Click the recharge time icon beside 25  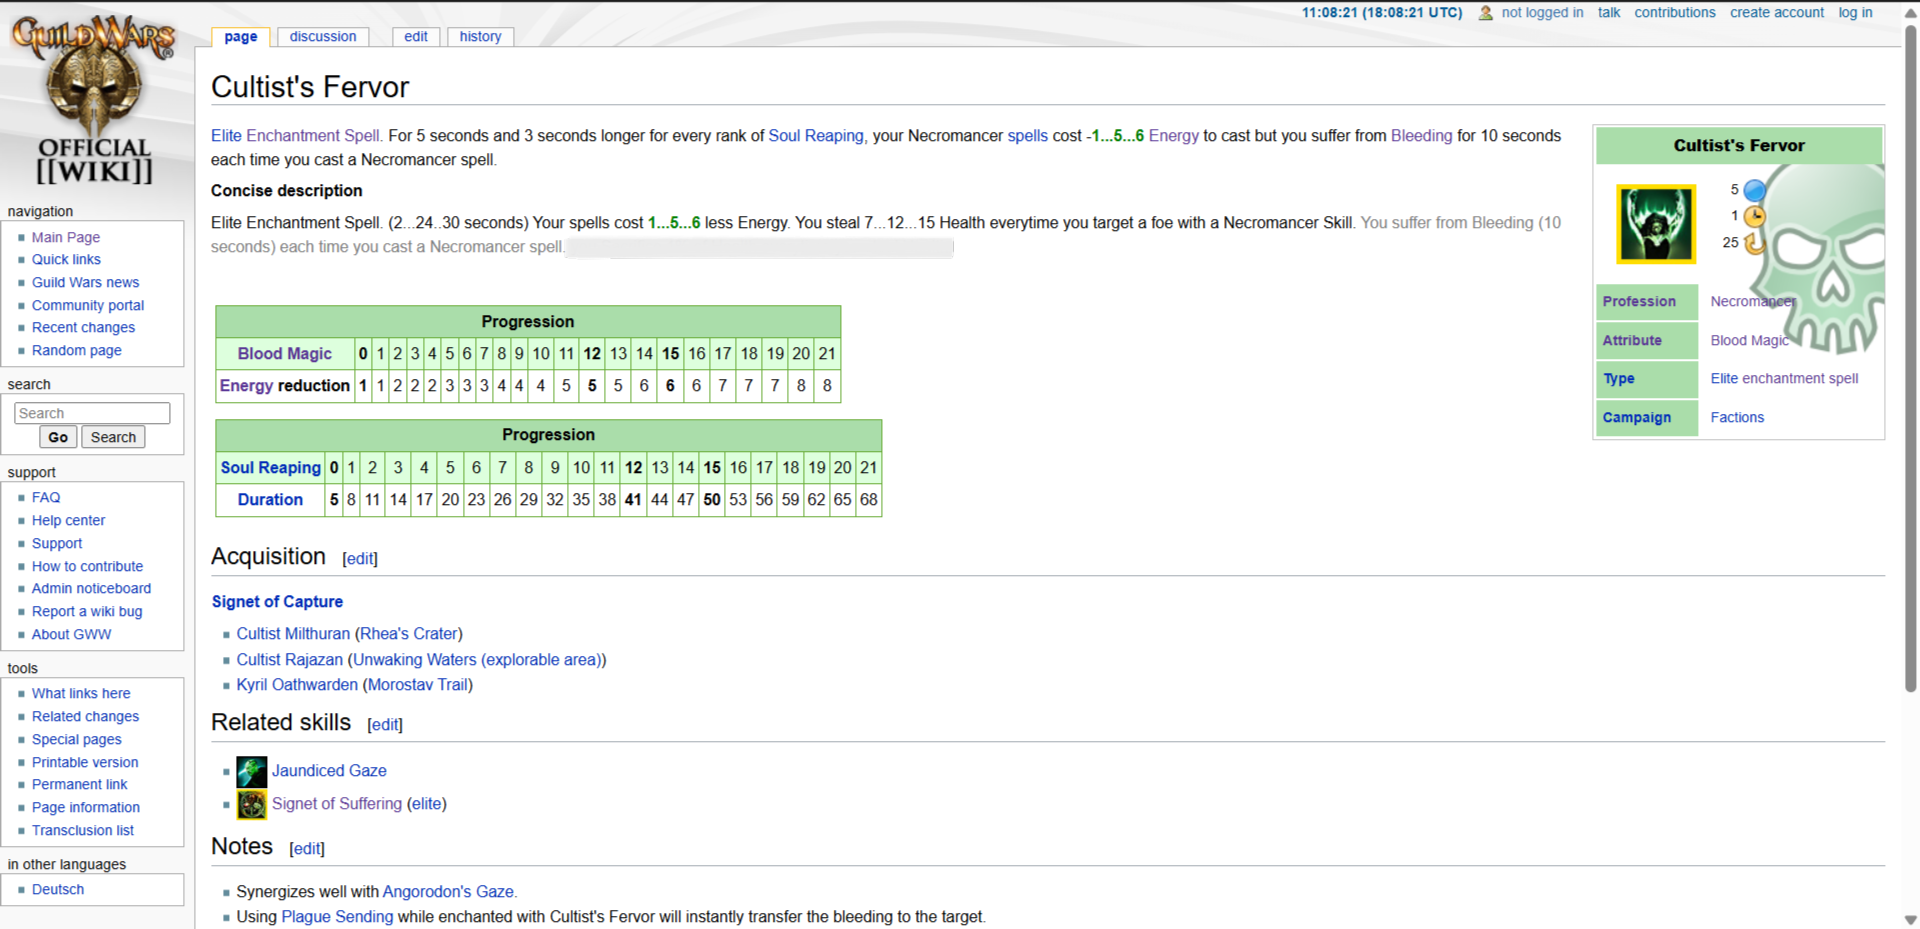1755,243
